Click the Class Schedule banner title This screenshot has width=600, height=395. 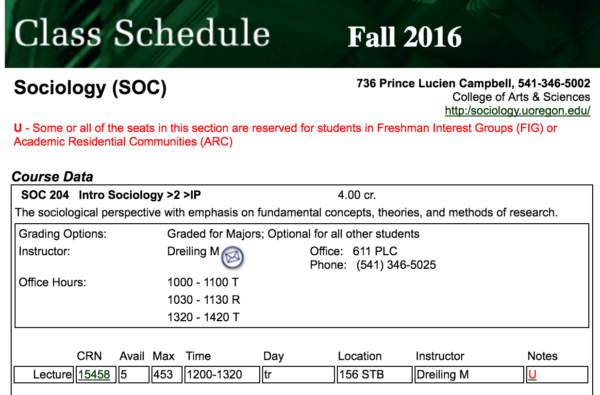(x=142, y=33)
